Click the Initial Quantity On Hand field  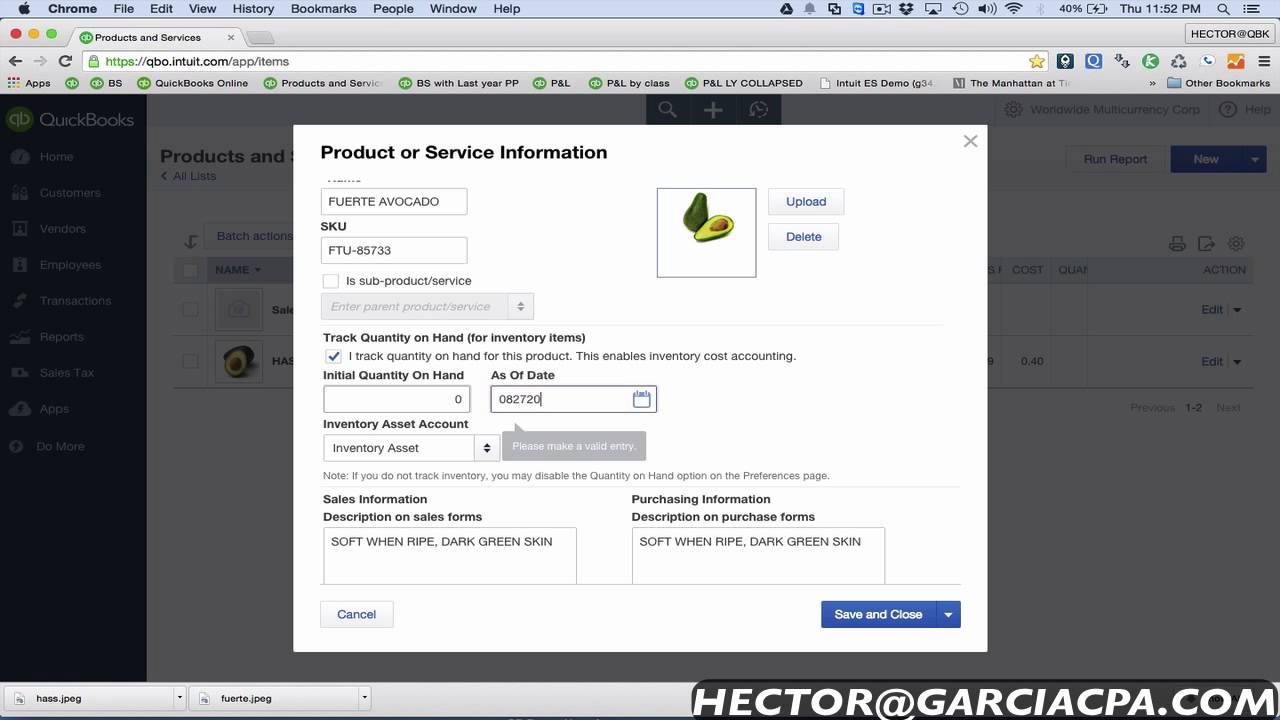click(x=396, y=399)
